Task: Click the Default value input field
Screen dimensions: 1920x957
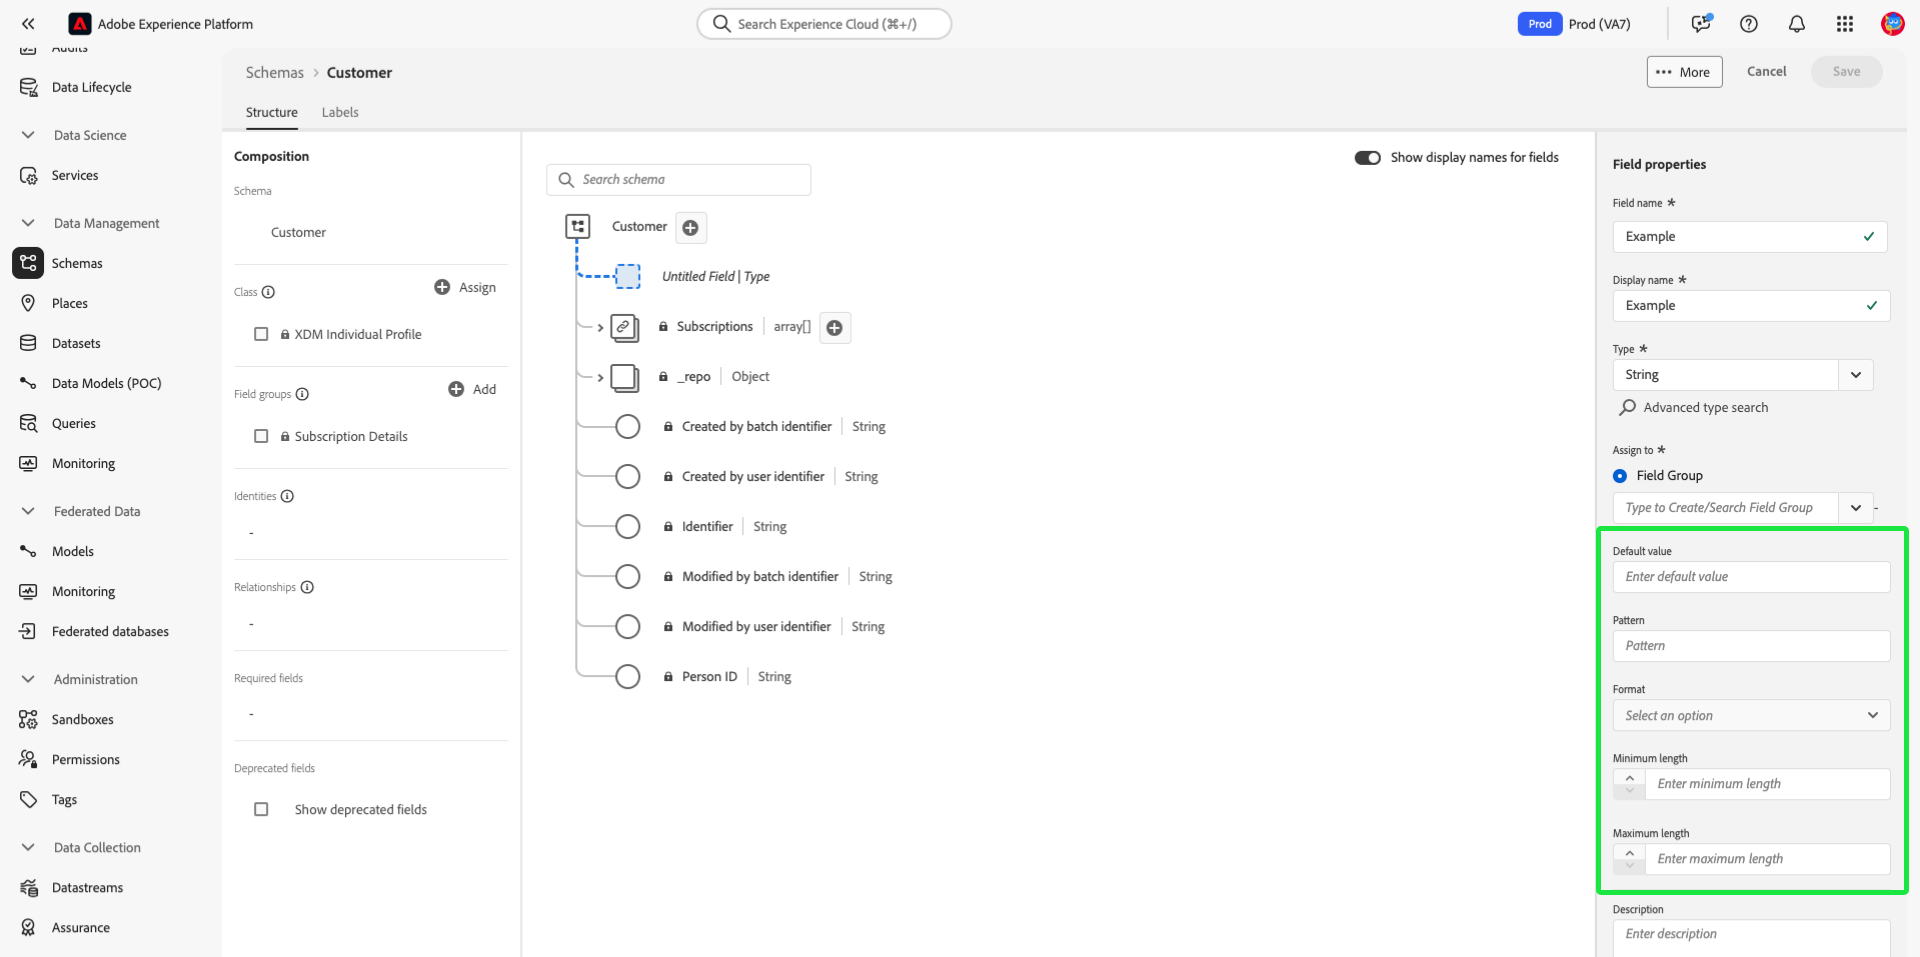Action: tap(1750, 577)
